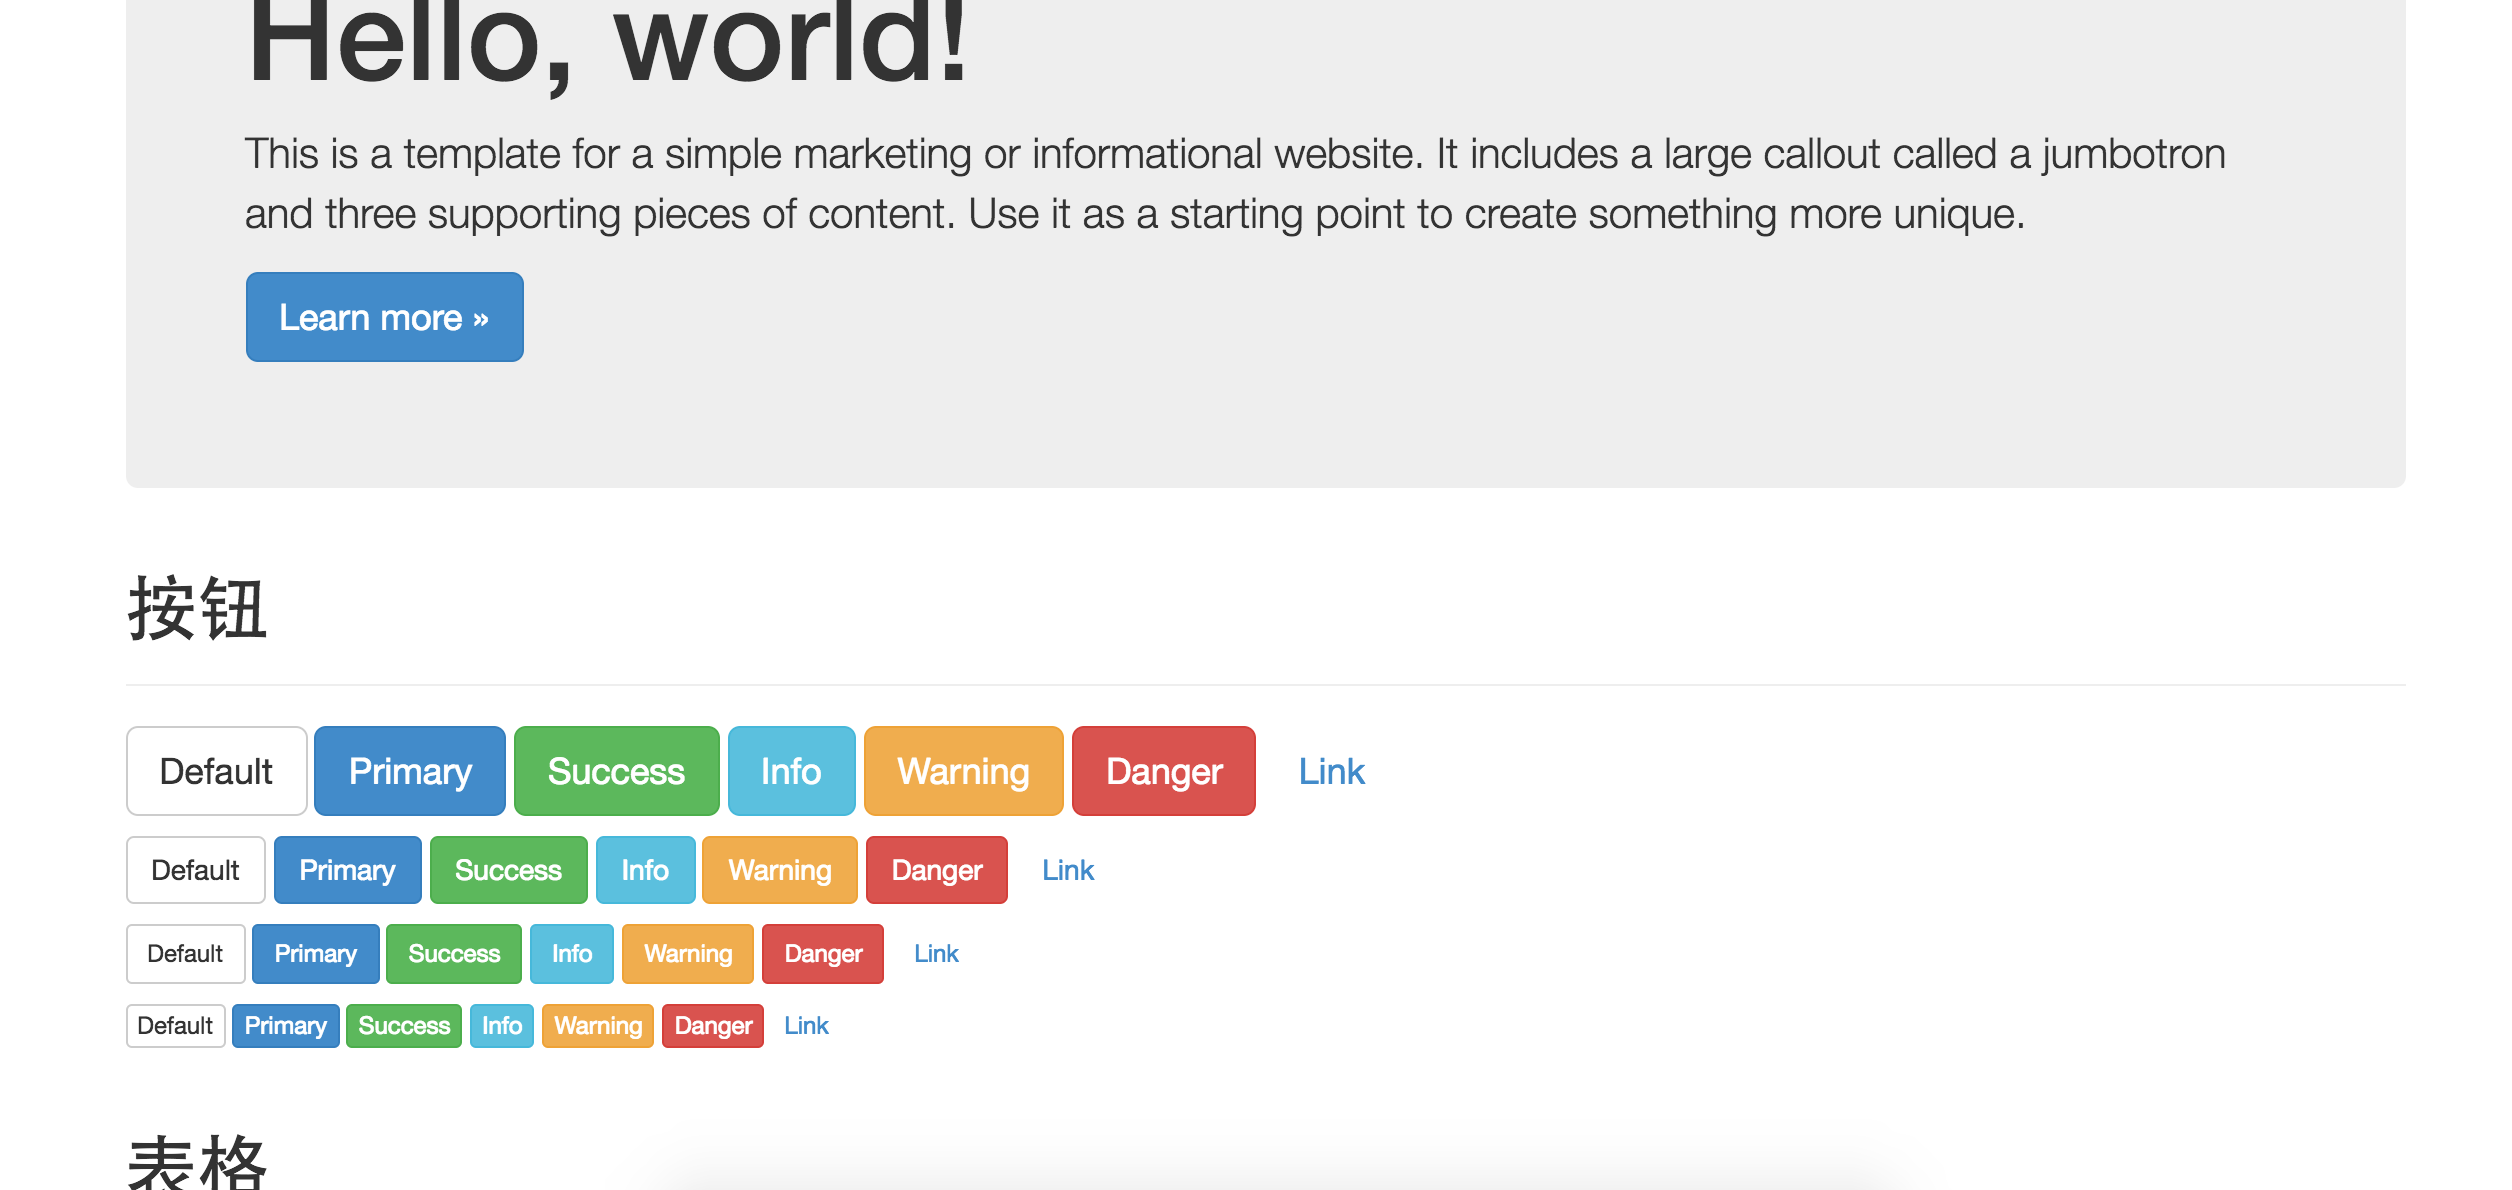Click the smallest Link in bottom row

tap(806, 1025)
